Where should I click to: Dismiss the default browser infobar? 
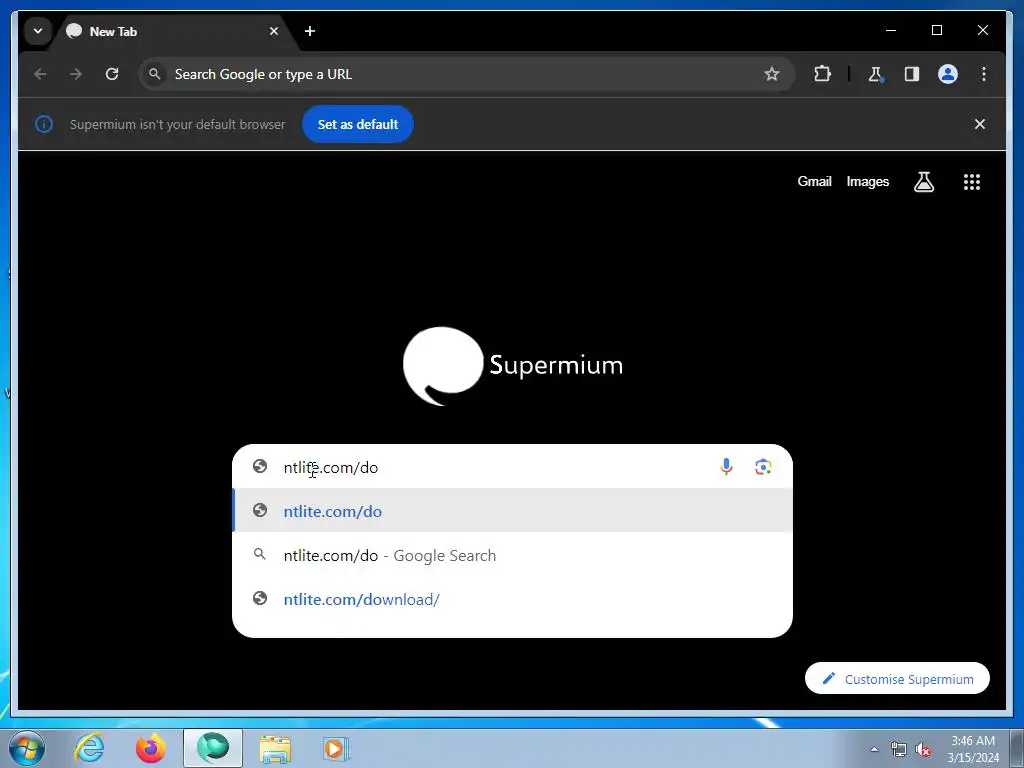click(x=980, y=124)
